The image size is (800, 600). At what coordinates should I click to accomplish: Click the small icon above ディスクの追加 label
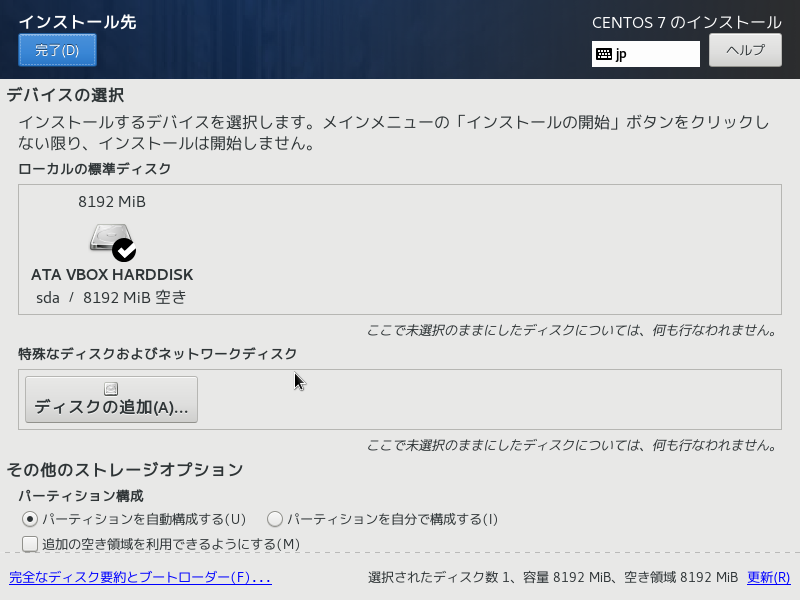[x=111, y=389]
